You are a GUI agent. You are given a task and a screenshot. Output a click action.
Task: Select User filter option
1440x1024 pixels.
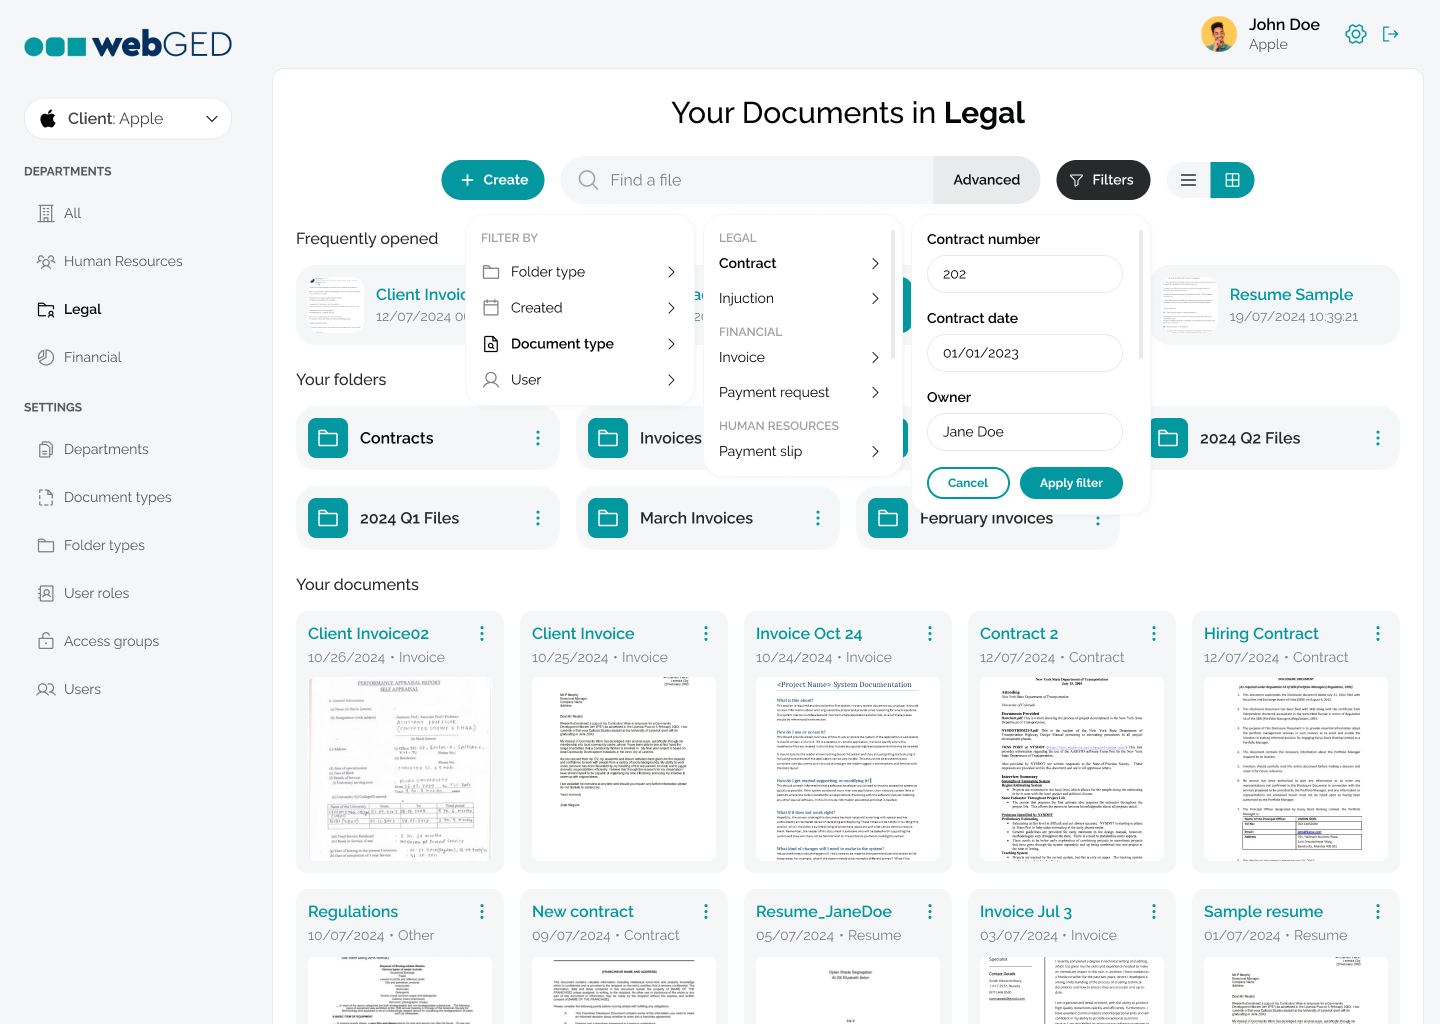tap(580, 380)
